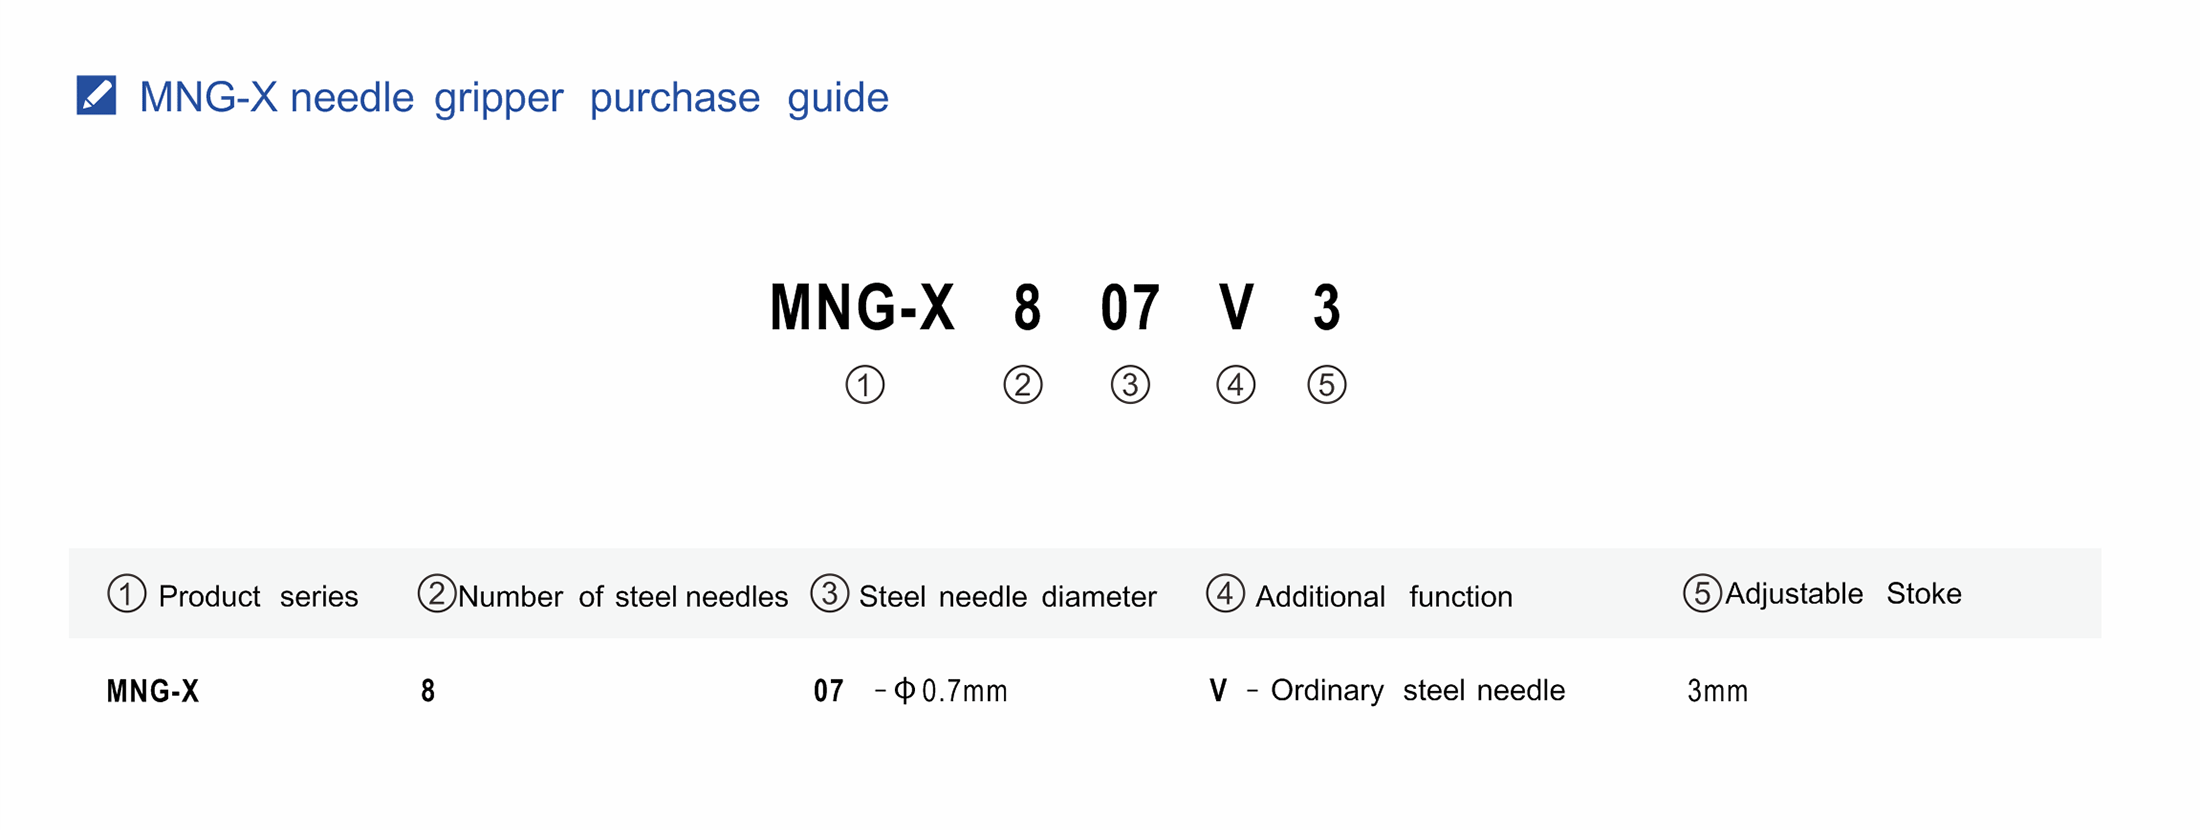Click circled 3 beside Steel needle diameter

click(x=830, y=593)
